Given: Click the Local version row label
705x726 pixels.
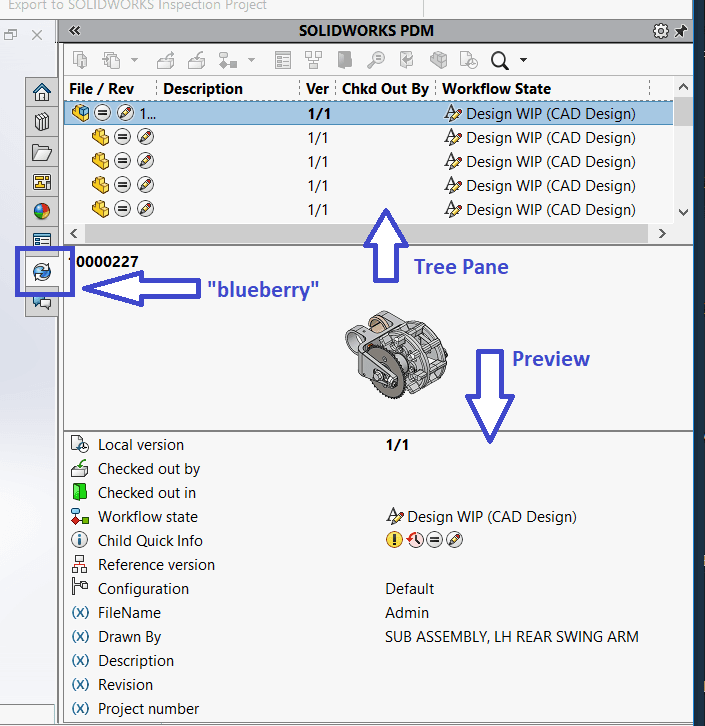Looking at the screenshot, I should (141, 445).
